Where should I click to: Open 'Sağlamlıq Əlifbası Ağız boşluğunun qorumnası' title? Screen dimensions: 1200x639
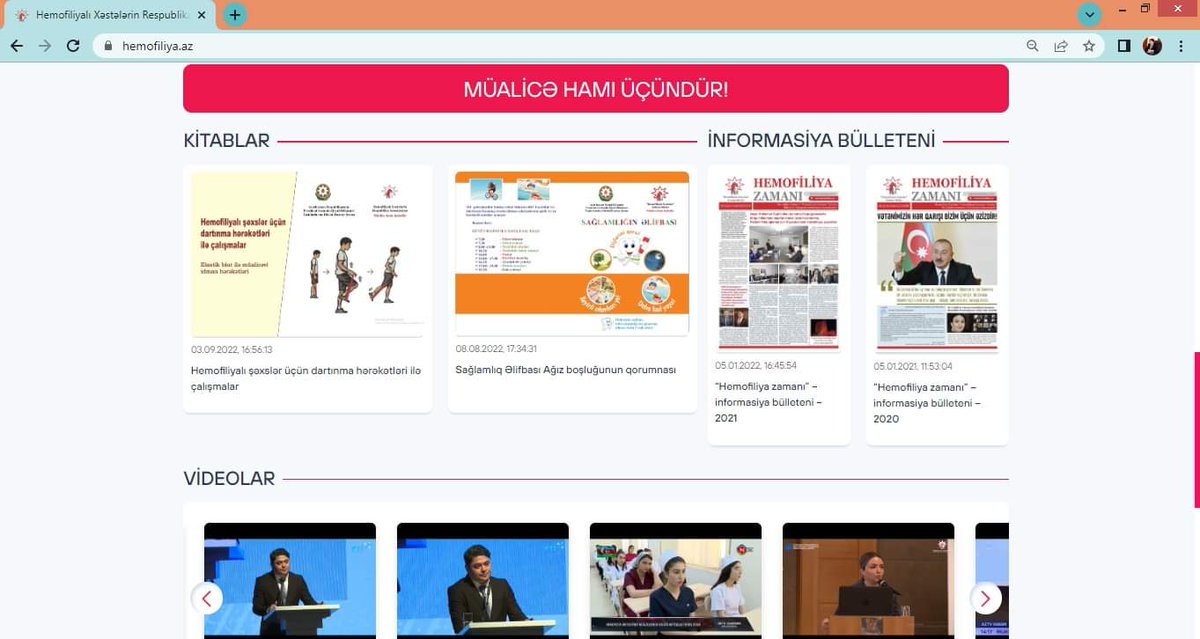(566, 370)
